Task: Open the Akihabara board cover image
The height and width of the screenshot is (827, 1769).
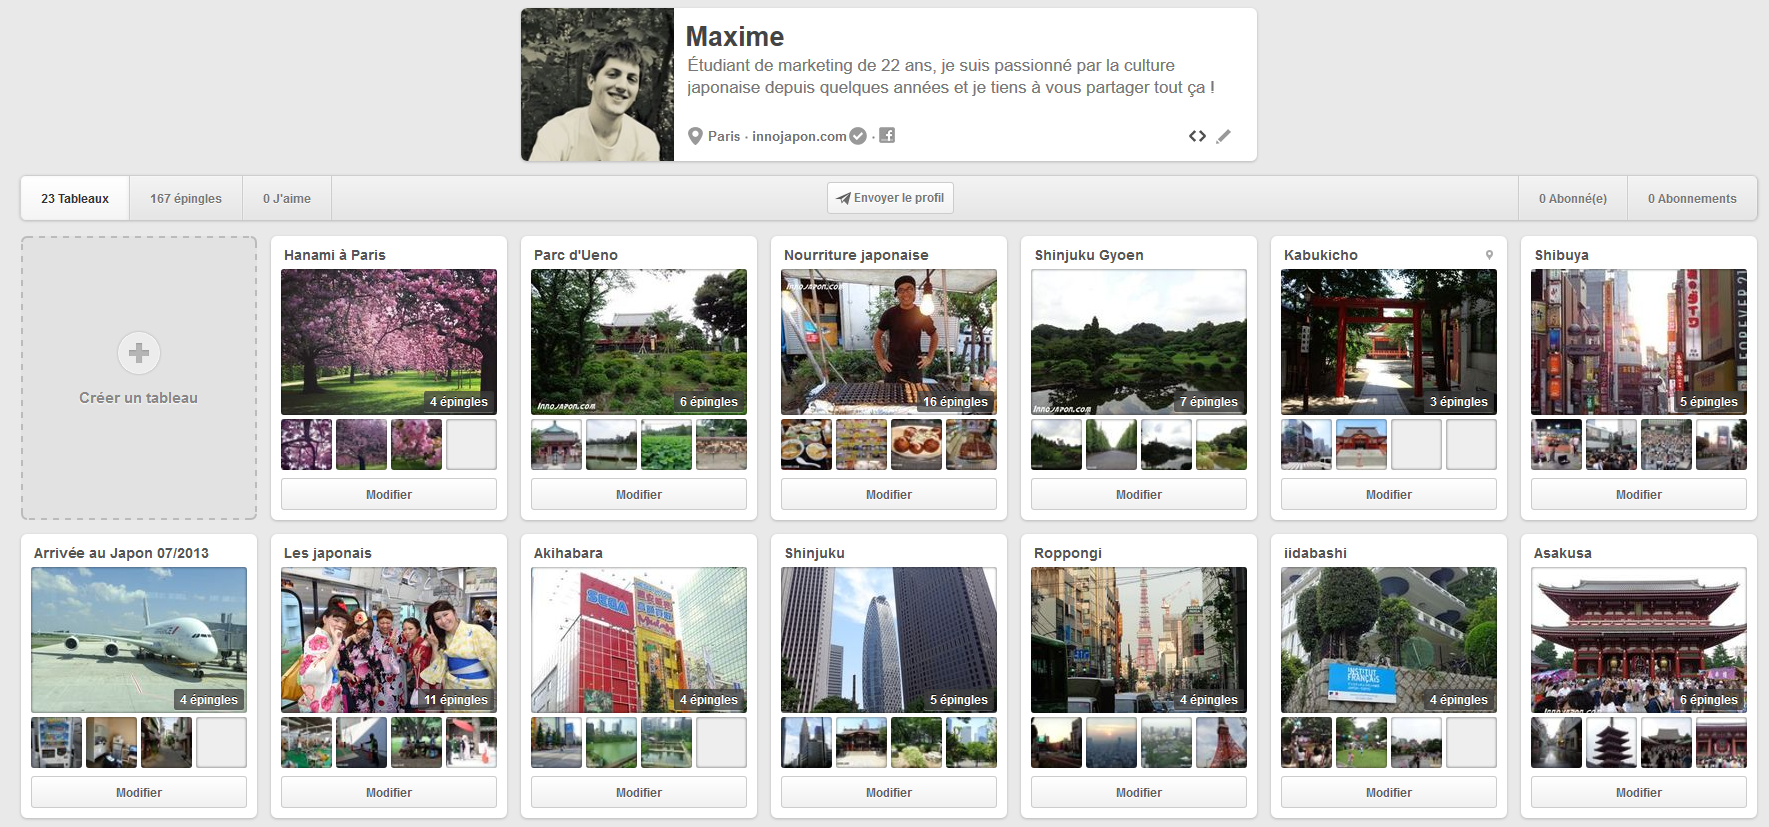Action: pyautogui.click(x=639, y=640)
